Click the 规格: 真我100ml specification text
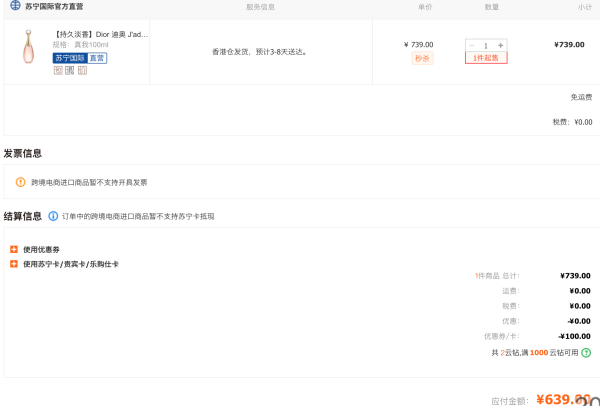This screenshot has height=406, width=600. 80,45
